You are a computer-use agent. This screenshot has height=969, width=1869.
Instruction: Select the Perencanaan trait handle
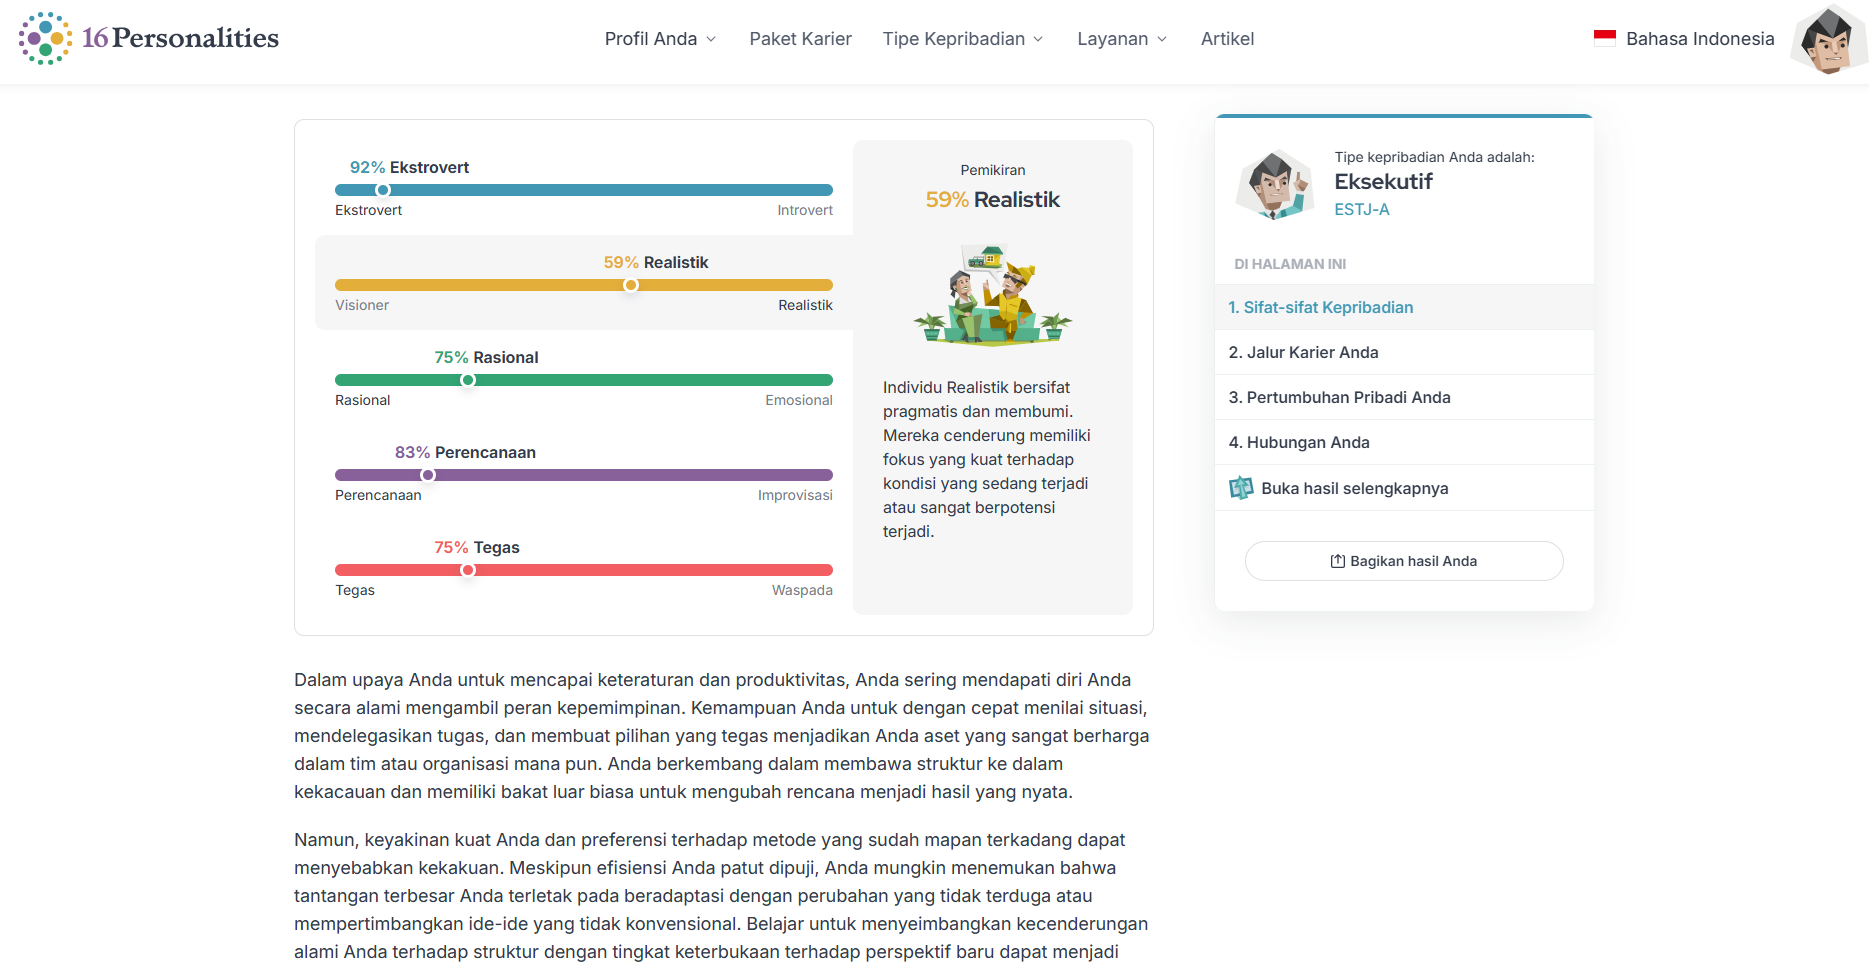[428, 475]
